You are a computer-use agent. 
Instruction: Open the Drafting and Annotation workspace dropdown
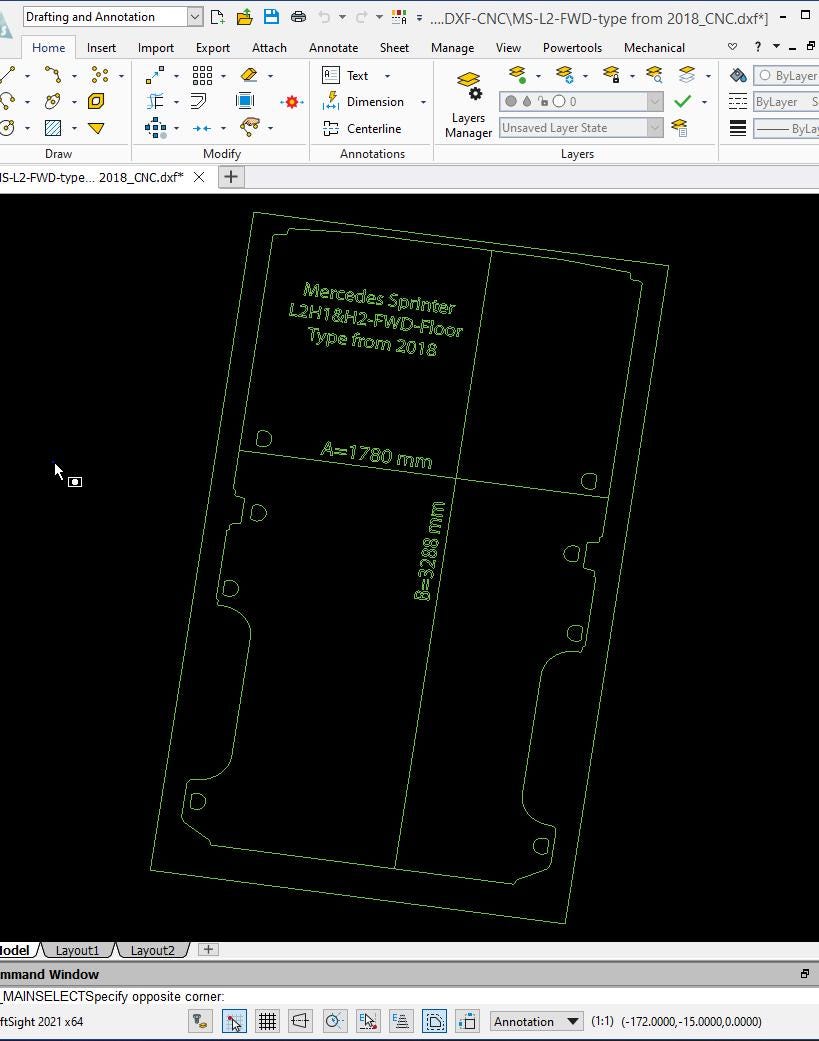pyautogui.click(x=194, y=17)
